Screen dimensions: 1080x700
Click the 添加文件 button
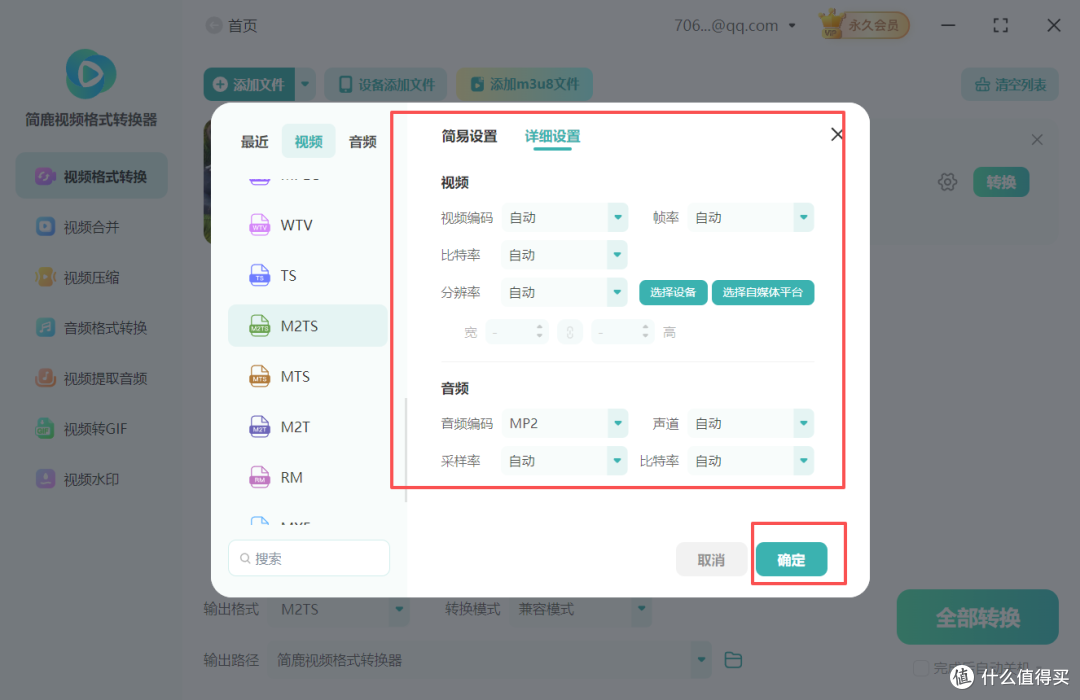click(x=249, y=85)
